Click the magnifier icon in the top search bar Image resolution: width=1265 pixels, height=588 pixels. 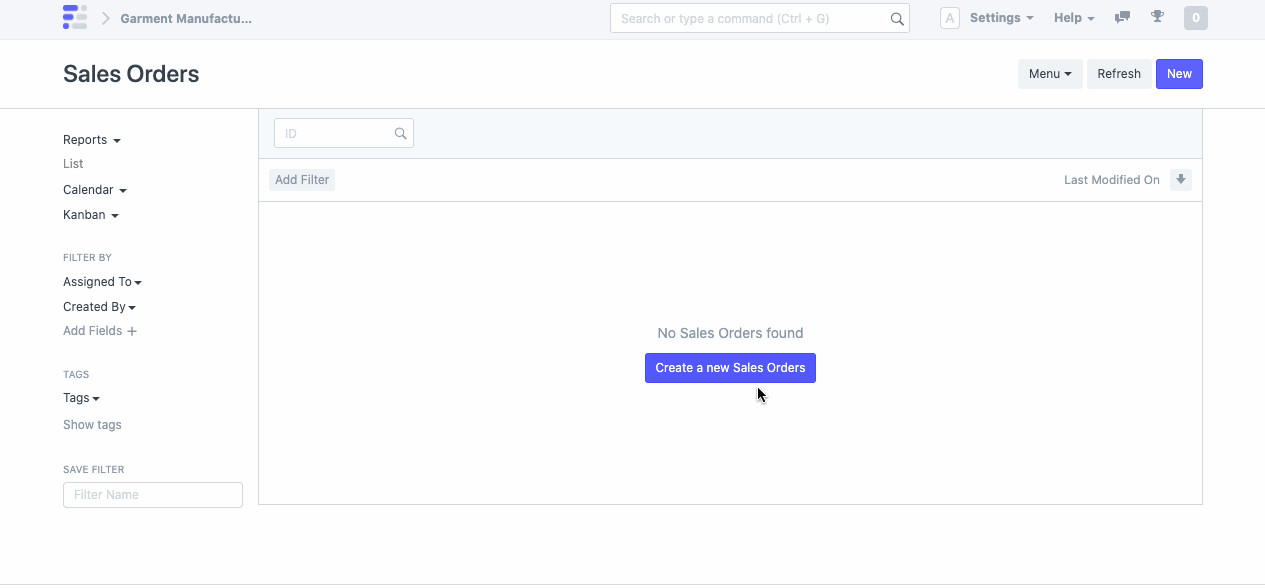click(x=897, y=19)
